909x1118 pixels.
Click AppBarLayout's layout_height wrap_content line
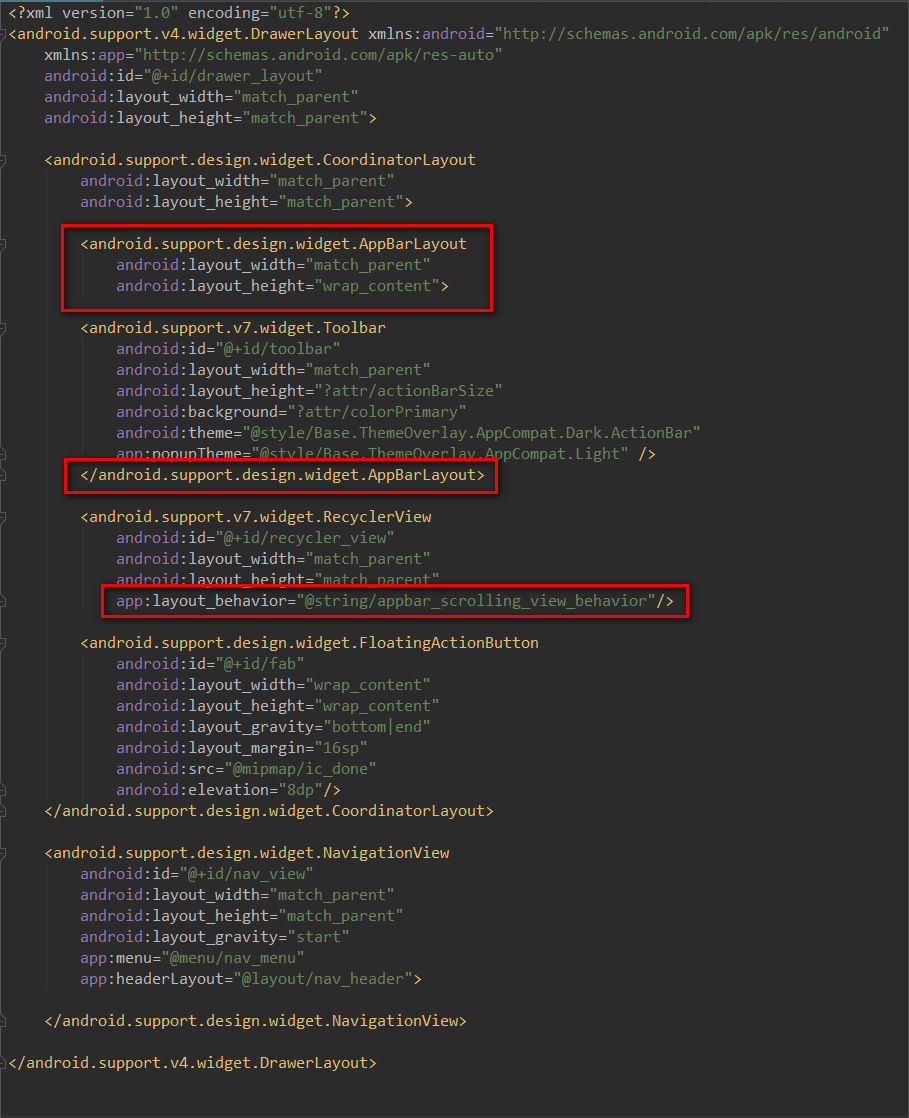click(282, 286)
